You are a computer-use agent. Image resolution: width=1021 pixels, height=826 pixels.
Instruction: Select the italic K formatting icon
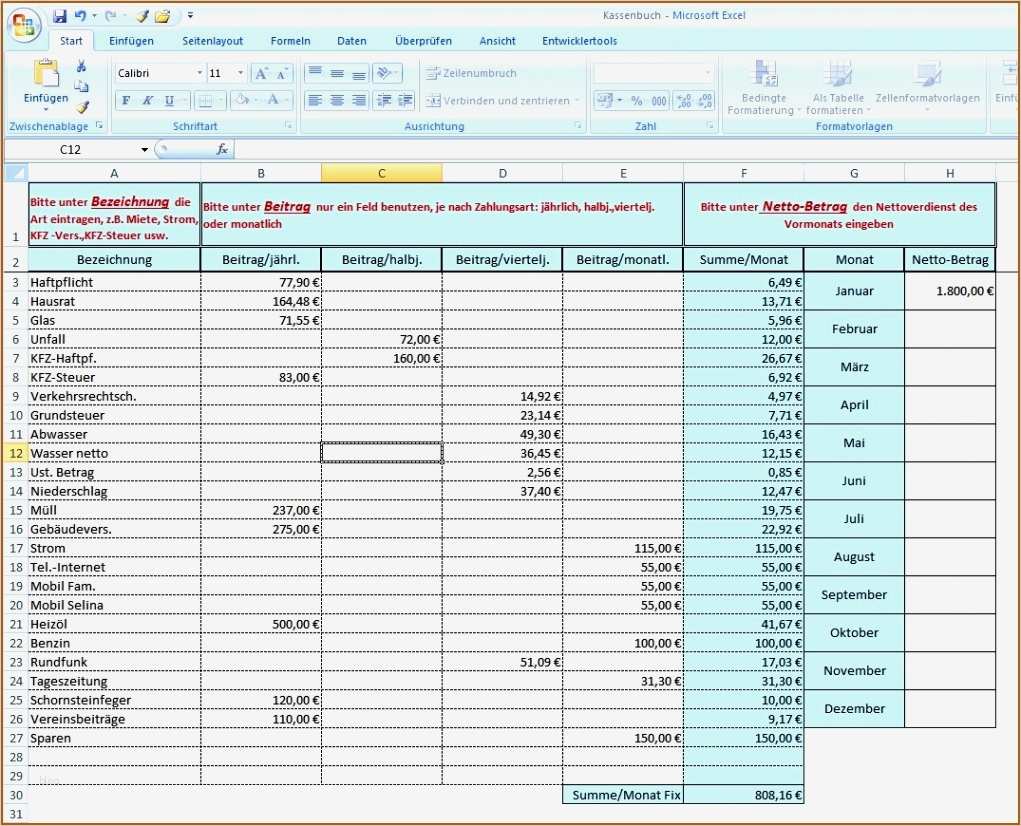147,100
